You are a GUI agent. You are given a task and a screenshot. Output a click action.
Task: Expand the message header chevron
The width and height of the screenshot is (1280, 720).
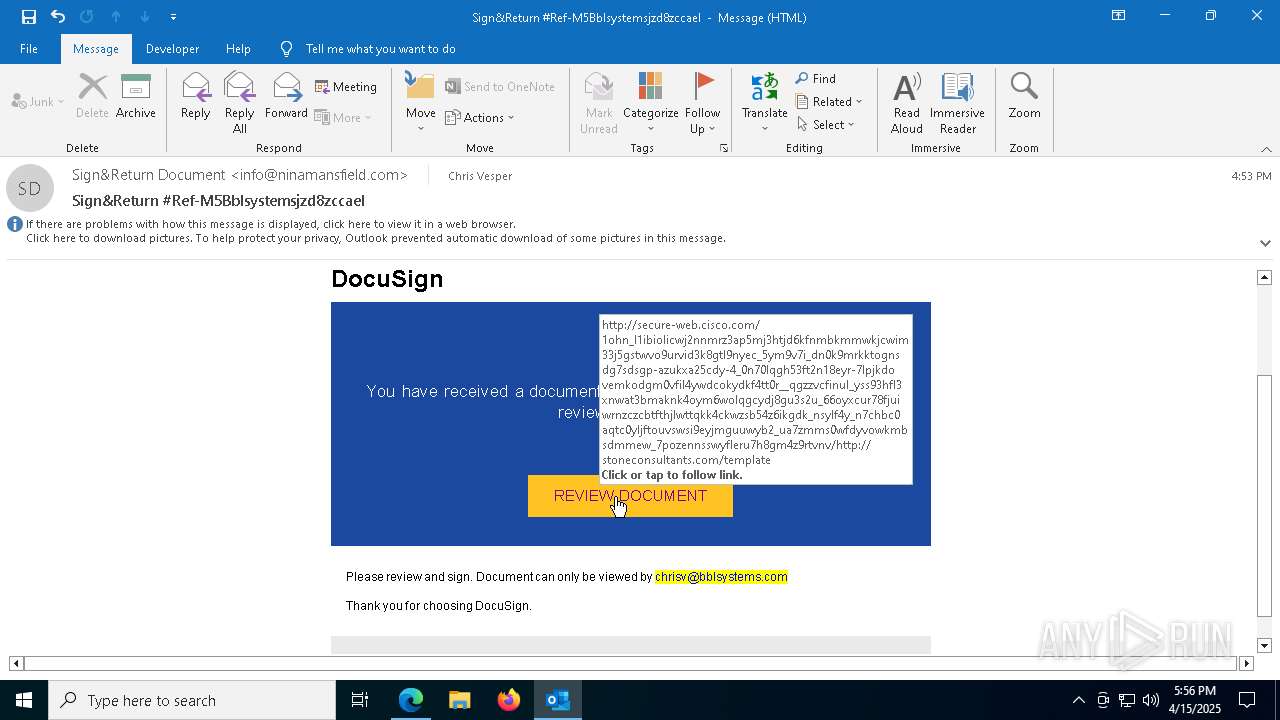[x=1265, y=243]
